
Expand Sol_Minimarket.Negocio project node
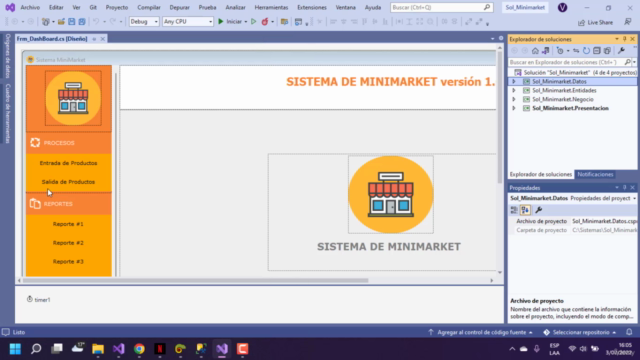(x=514, y=100)
